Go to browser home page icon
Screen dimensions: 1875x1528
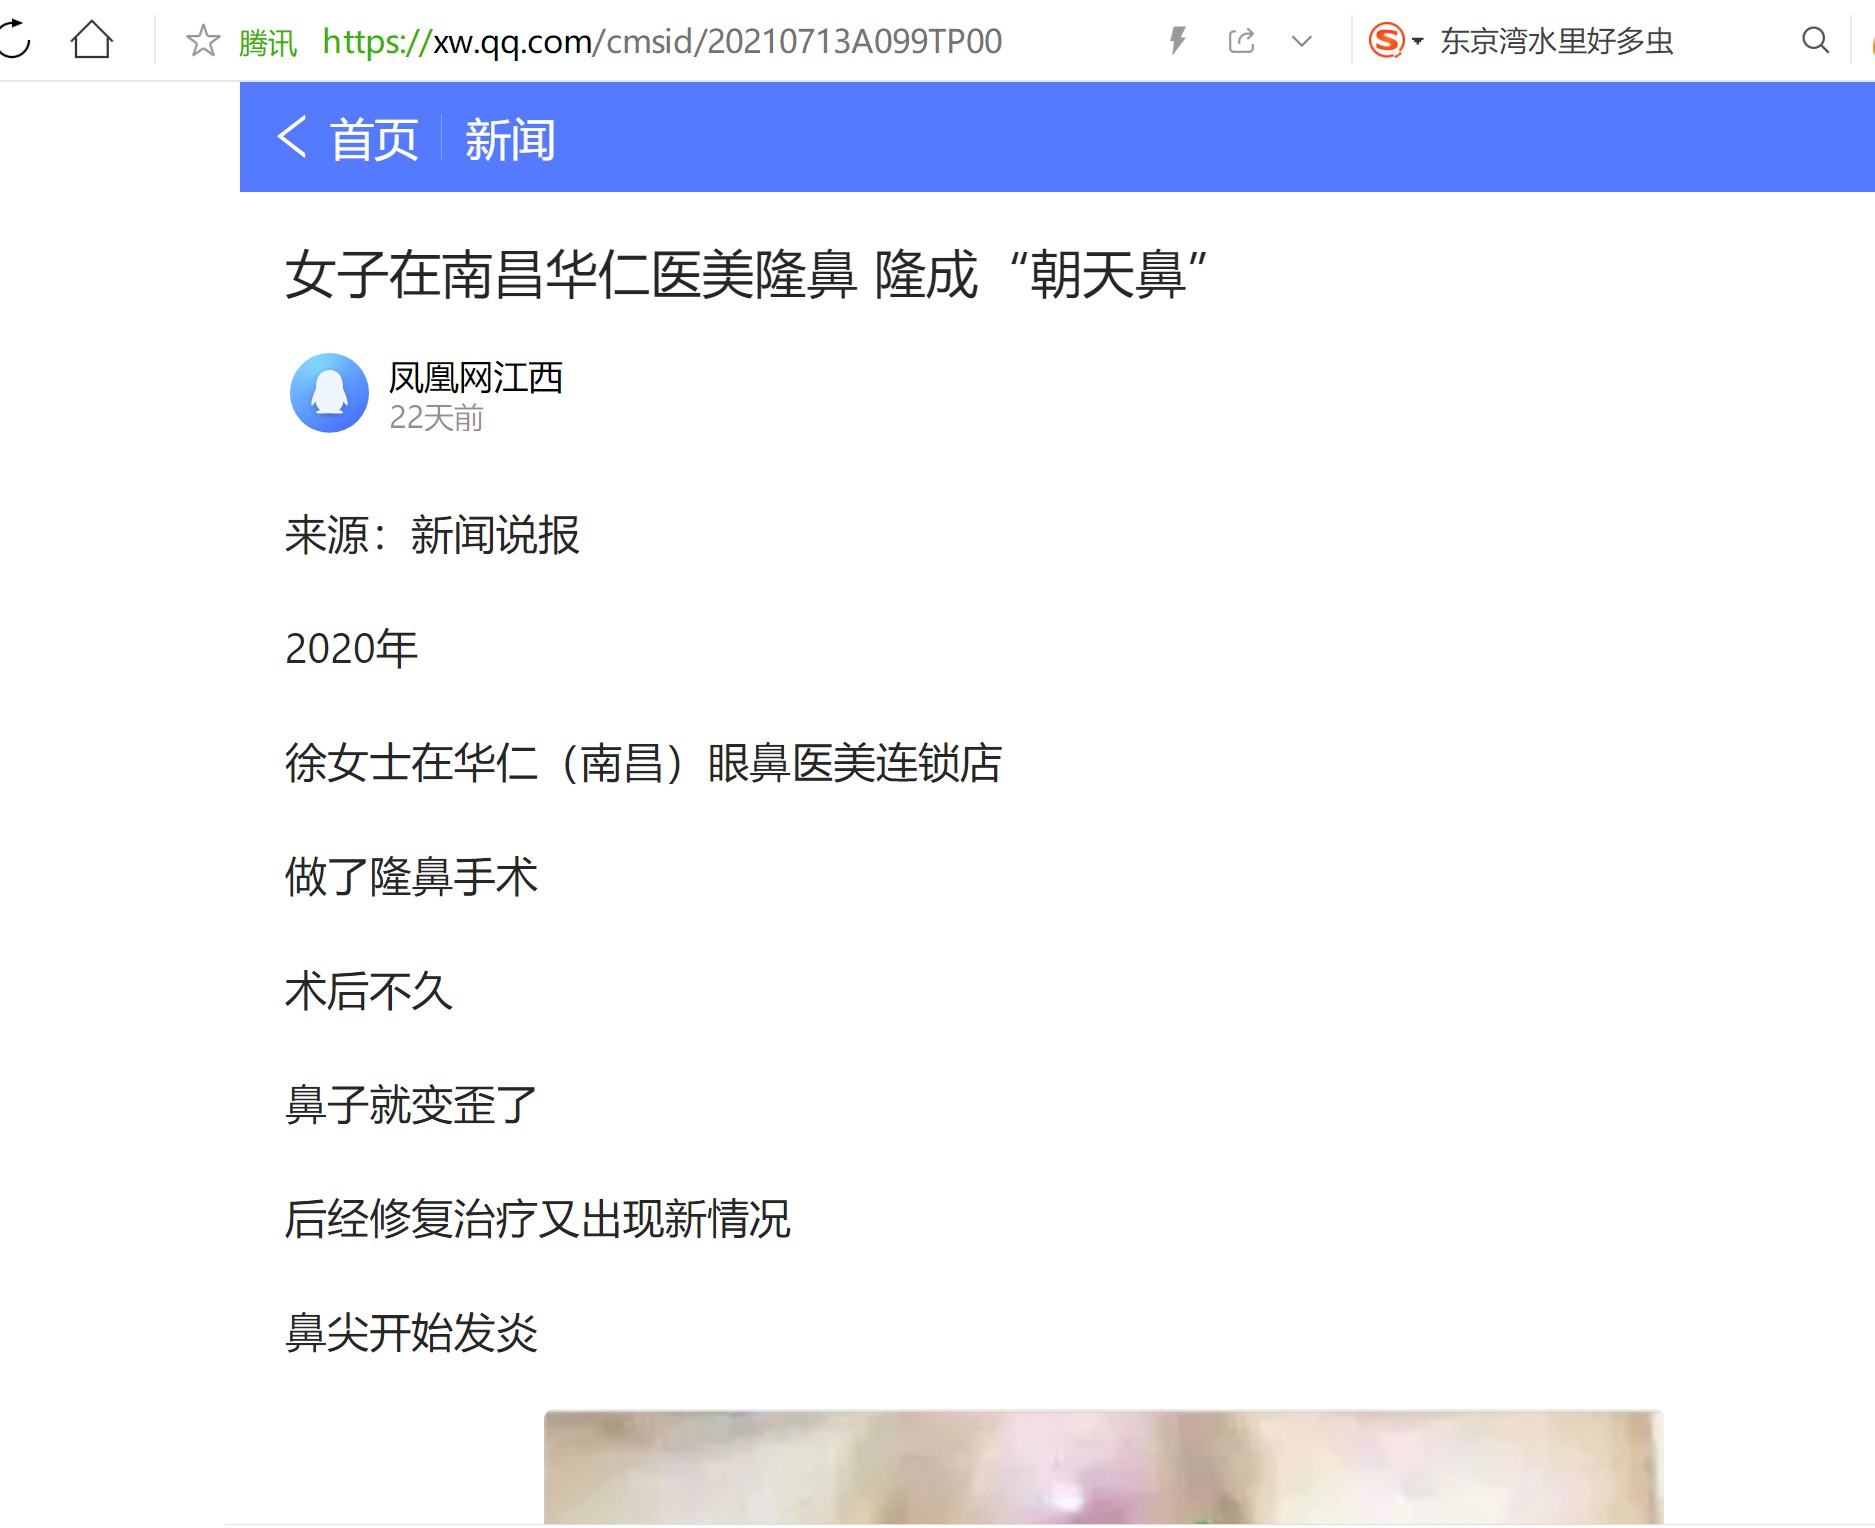click(92, 40)
